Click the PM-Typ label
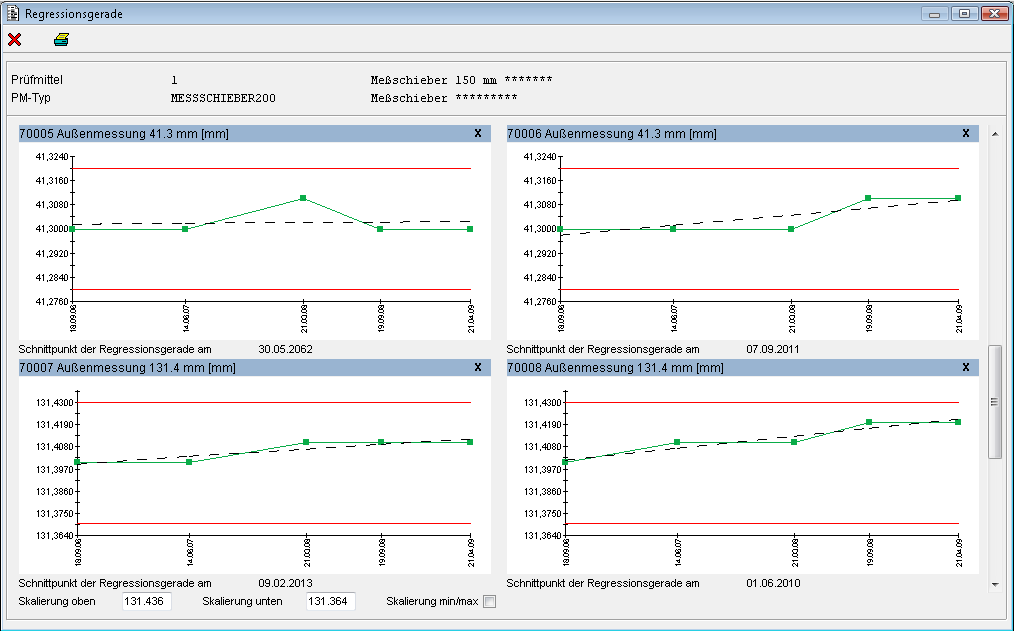This screenshot has width=1014, height=631. [31, 98]
